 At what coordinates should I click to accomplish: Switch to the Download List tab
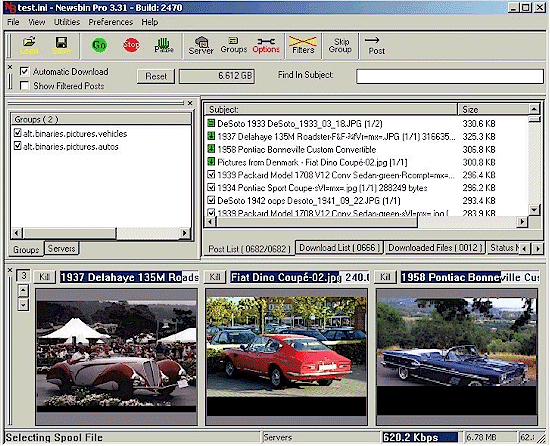[339, 248]
